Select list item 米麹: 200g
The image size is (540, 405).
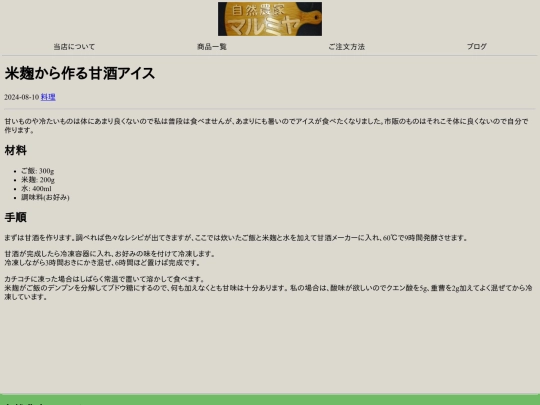38,180
